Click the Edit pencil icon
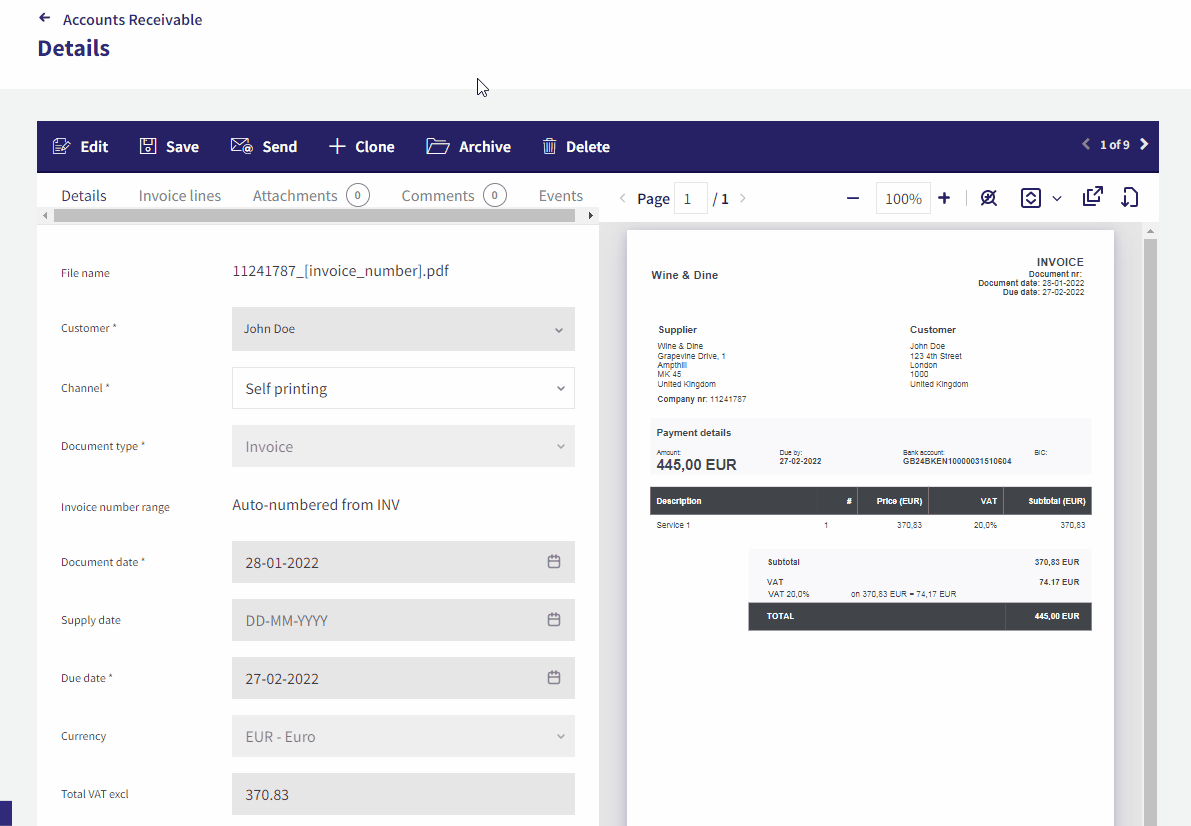This screenshot has width=1191, height=826. click(62, 146)
